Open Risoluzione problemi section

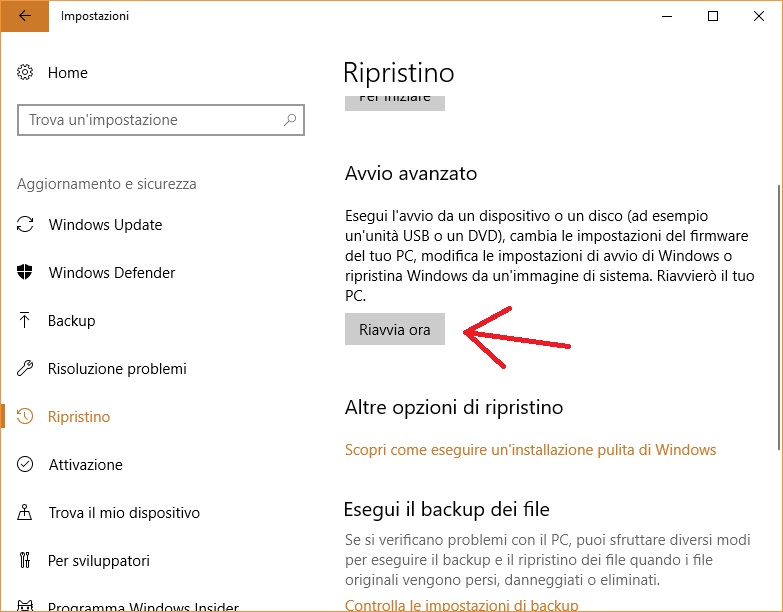pyautogui.click(x=117, y=368)
